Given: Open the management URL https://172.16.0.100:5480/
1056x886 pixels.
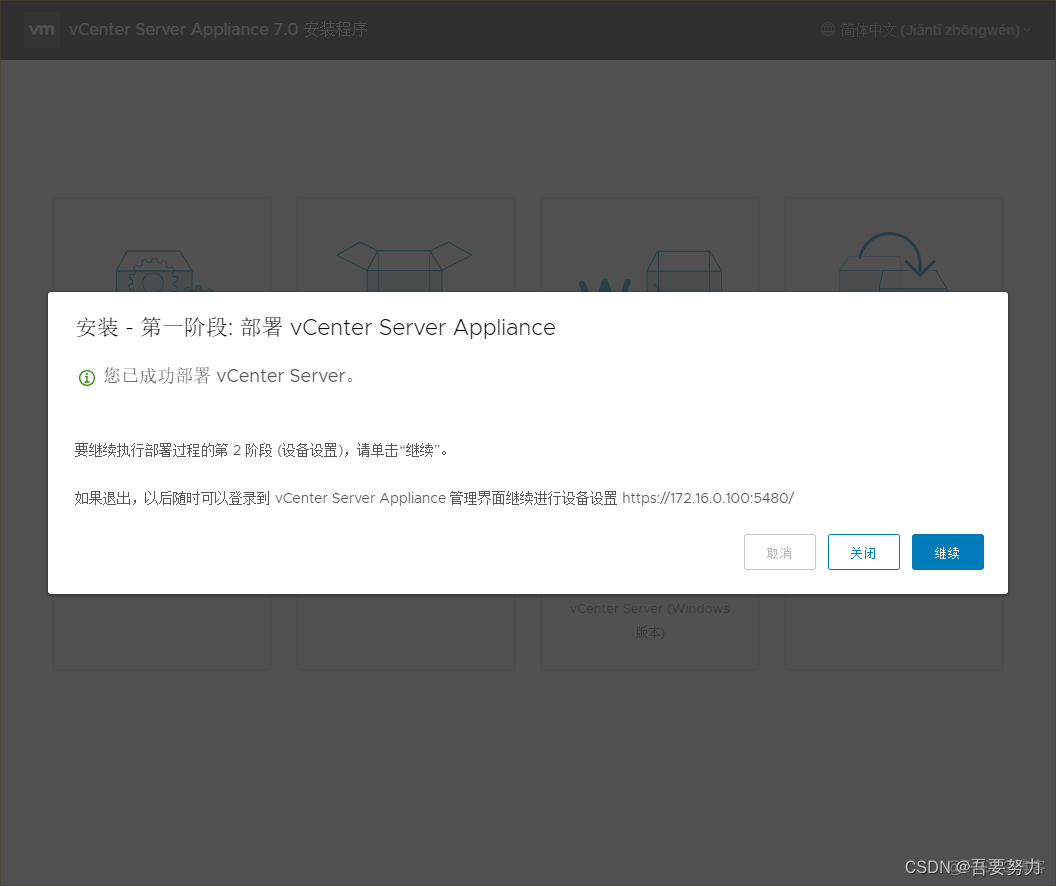Looking at the screenshot, I should (708, 498).
